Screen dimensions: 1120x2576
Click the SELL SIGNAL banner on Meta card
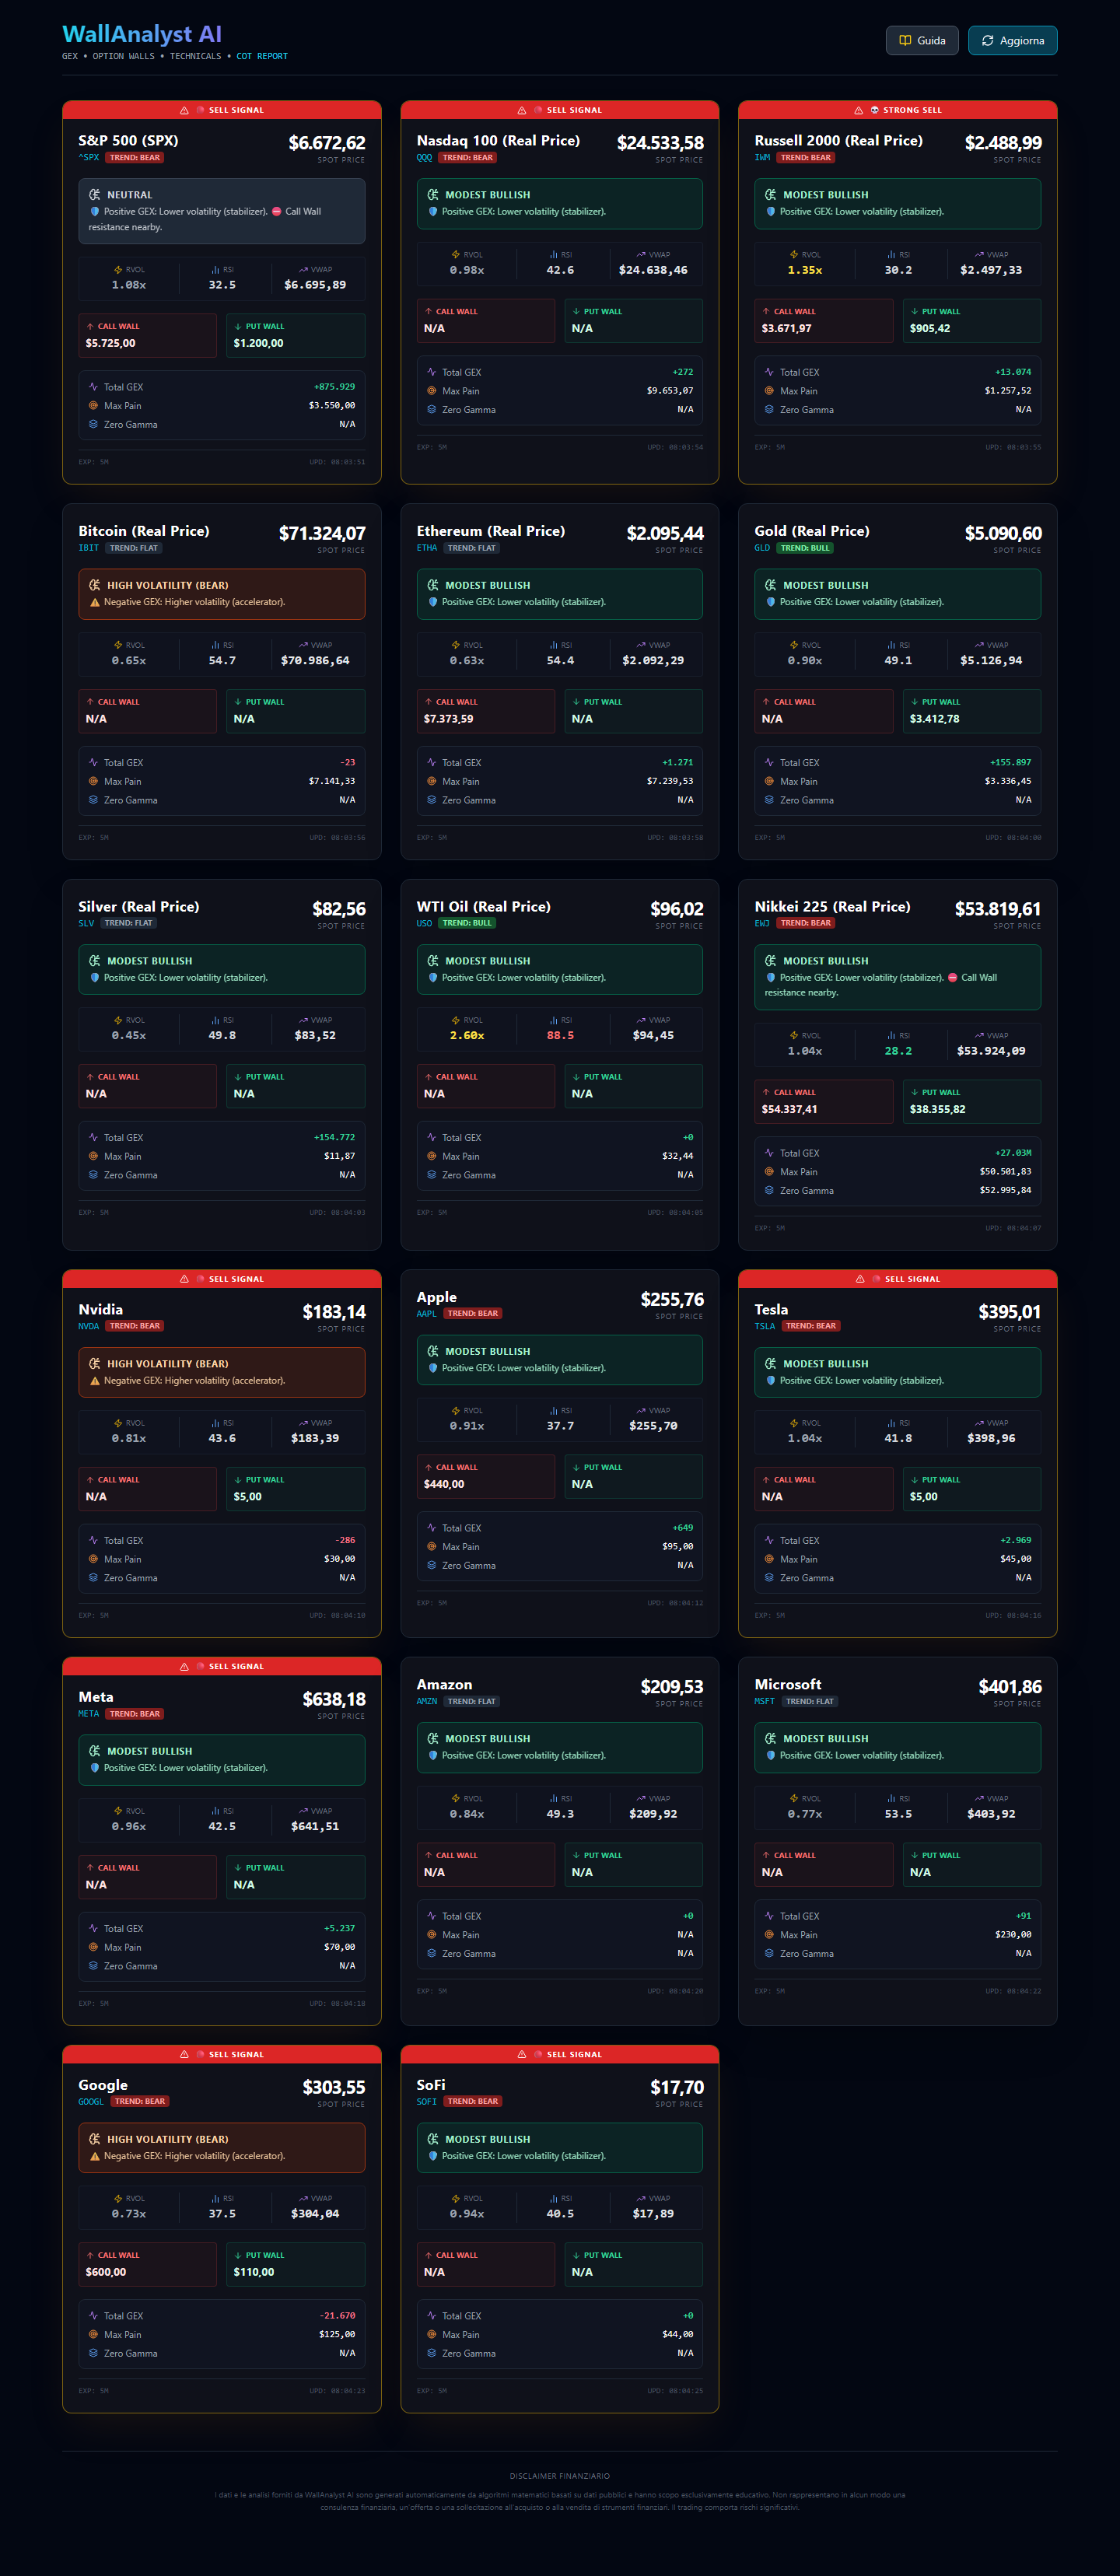[222, 1666]
